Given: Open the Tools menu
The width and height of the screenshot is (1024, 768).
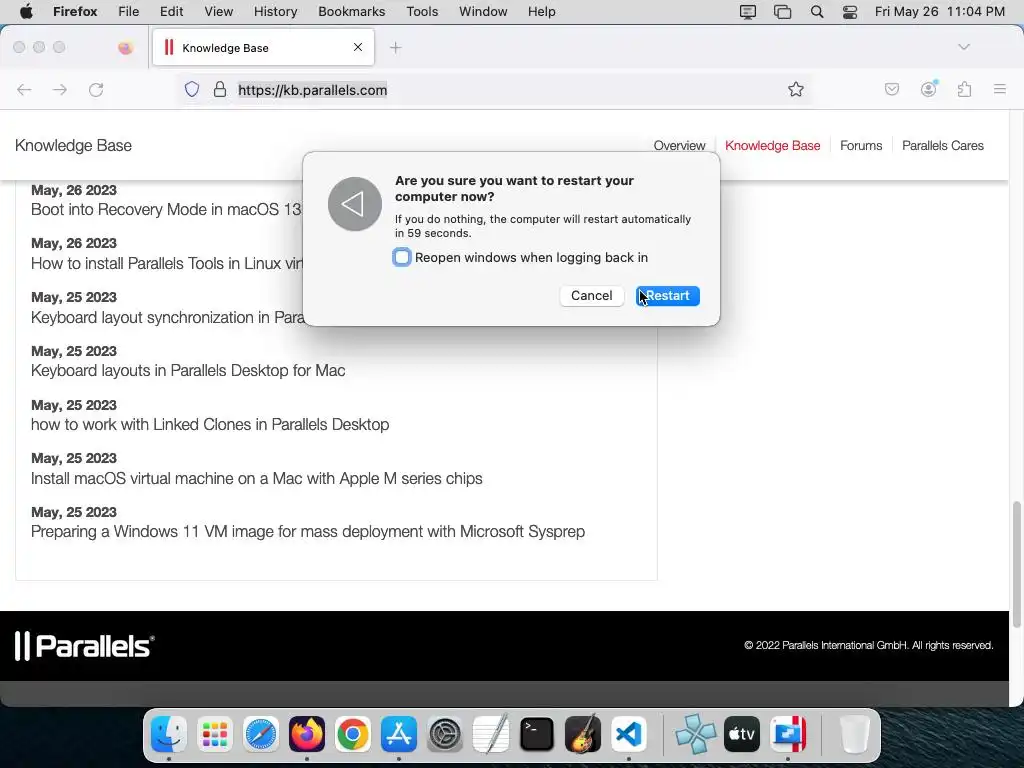Looking at the screenshot, I should (422, 11).
